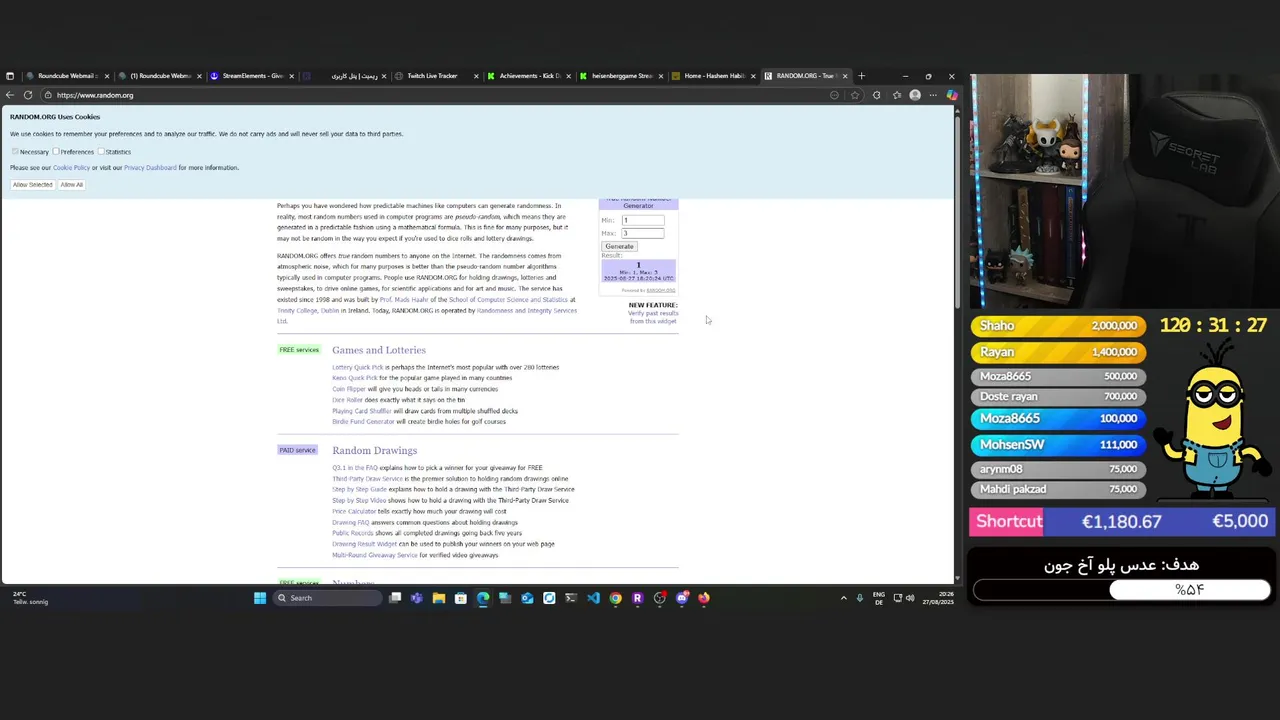Image resolution: width=1280 pixels, height=720 pixels.
Task: Open Discord from taskbar
Action: [x=682, y=598]
